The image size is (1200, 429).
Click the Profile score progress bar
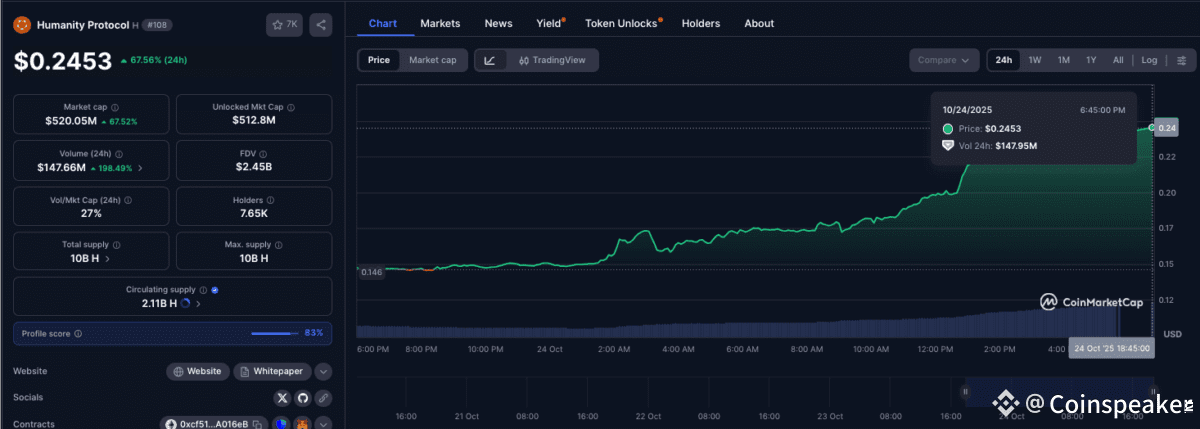[x=273, y=333]
